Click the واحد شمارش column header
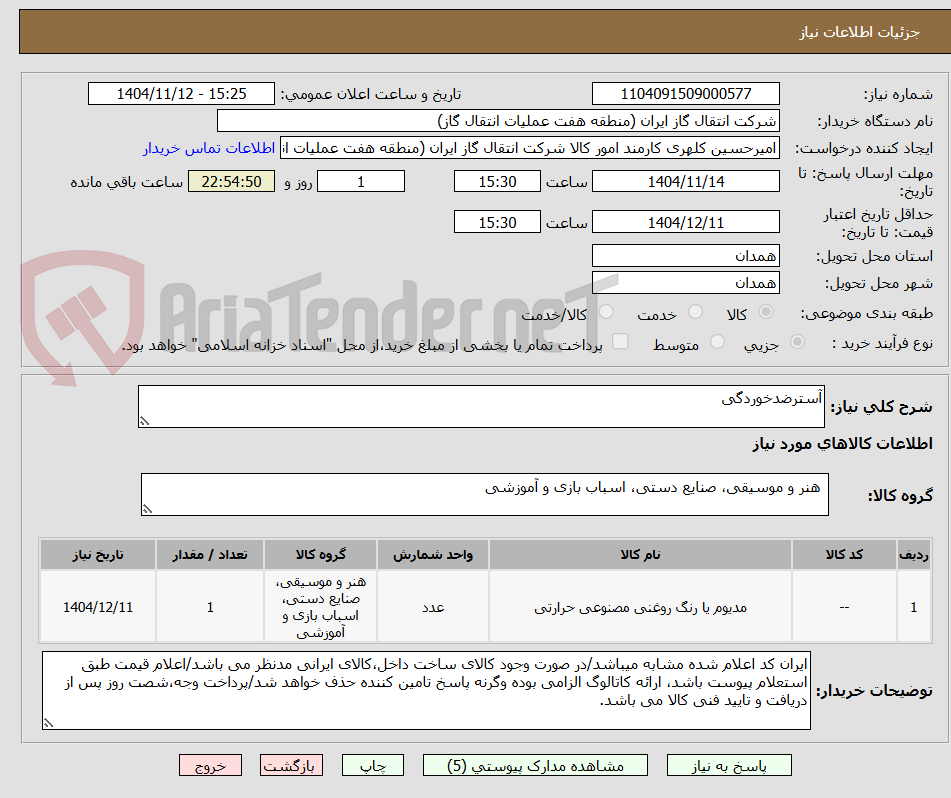The image size is (951, 798). pyautogui.click(x=432, y=555)
